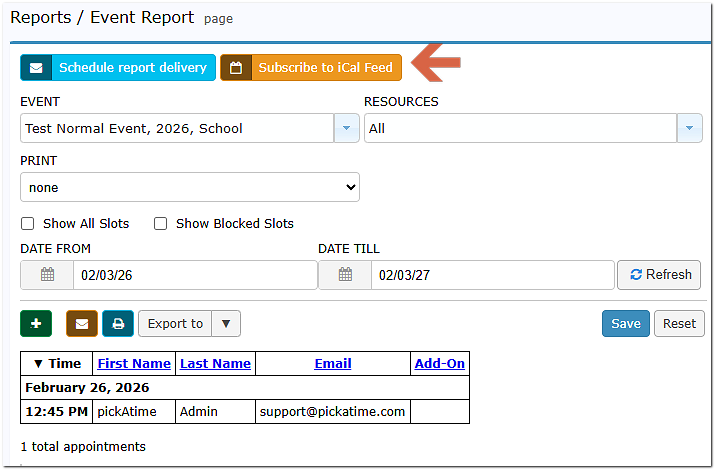Screen dimensions: 715x470
Task: Click the blue Save button
Action: [x=625, y=324]
